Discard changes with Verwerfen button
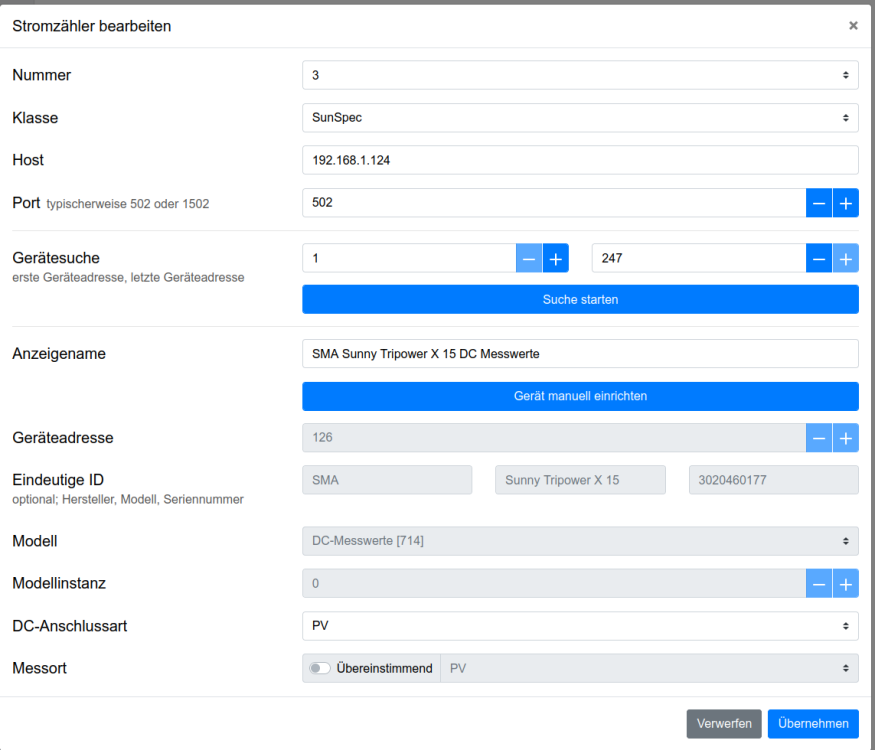Screen dimensions: 875x750 point(724,723)
